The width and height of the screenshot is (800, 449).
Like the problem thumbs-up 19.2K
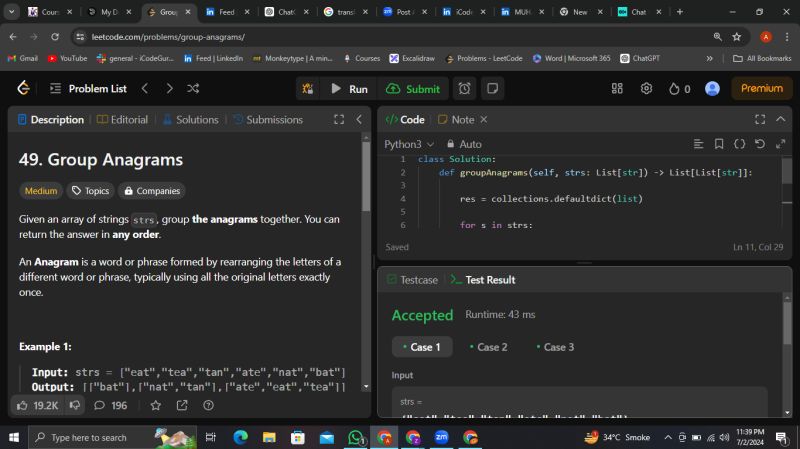point(37,406)
